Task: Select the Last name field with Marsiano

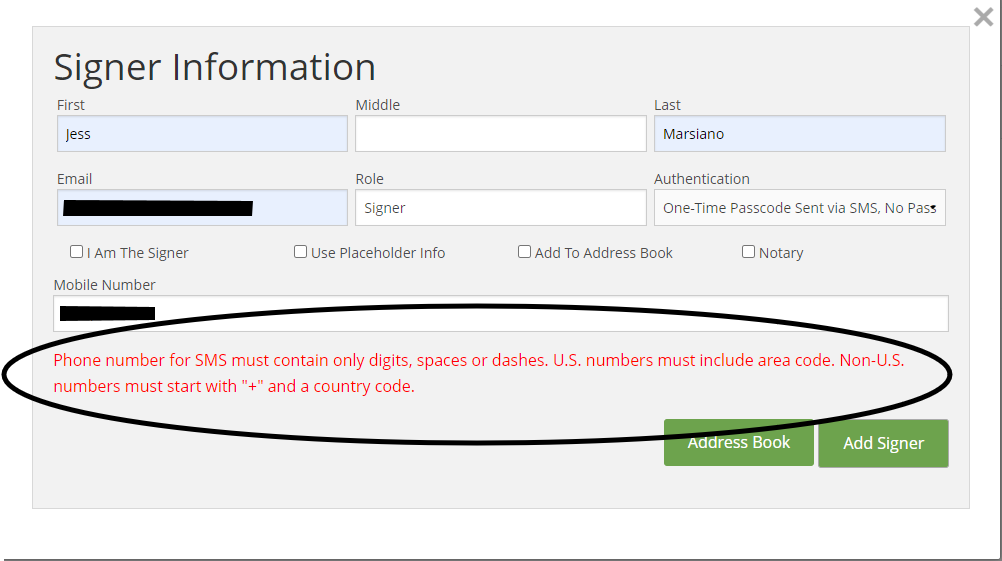Action: coord(799,134)
